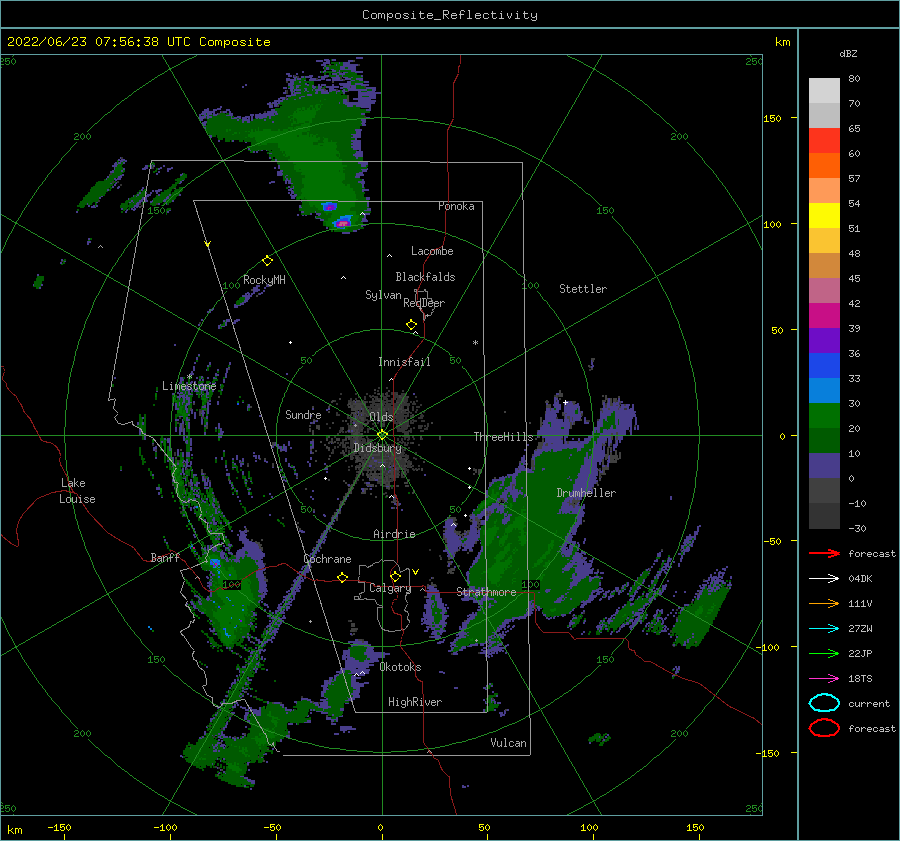Select the light gray 70-80 dBZ swatch

(824, 91)
